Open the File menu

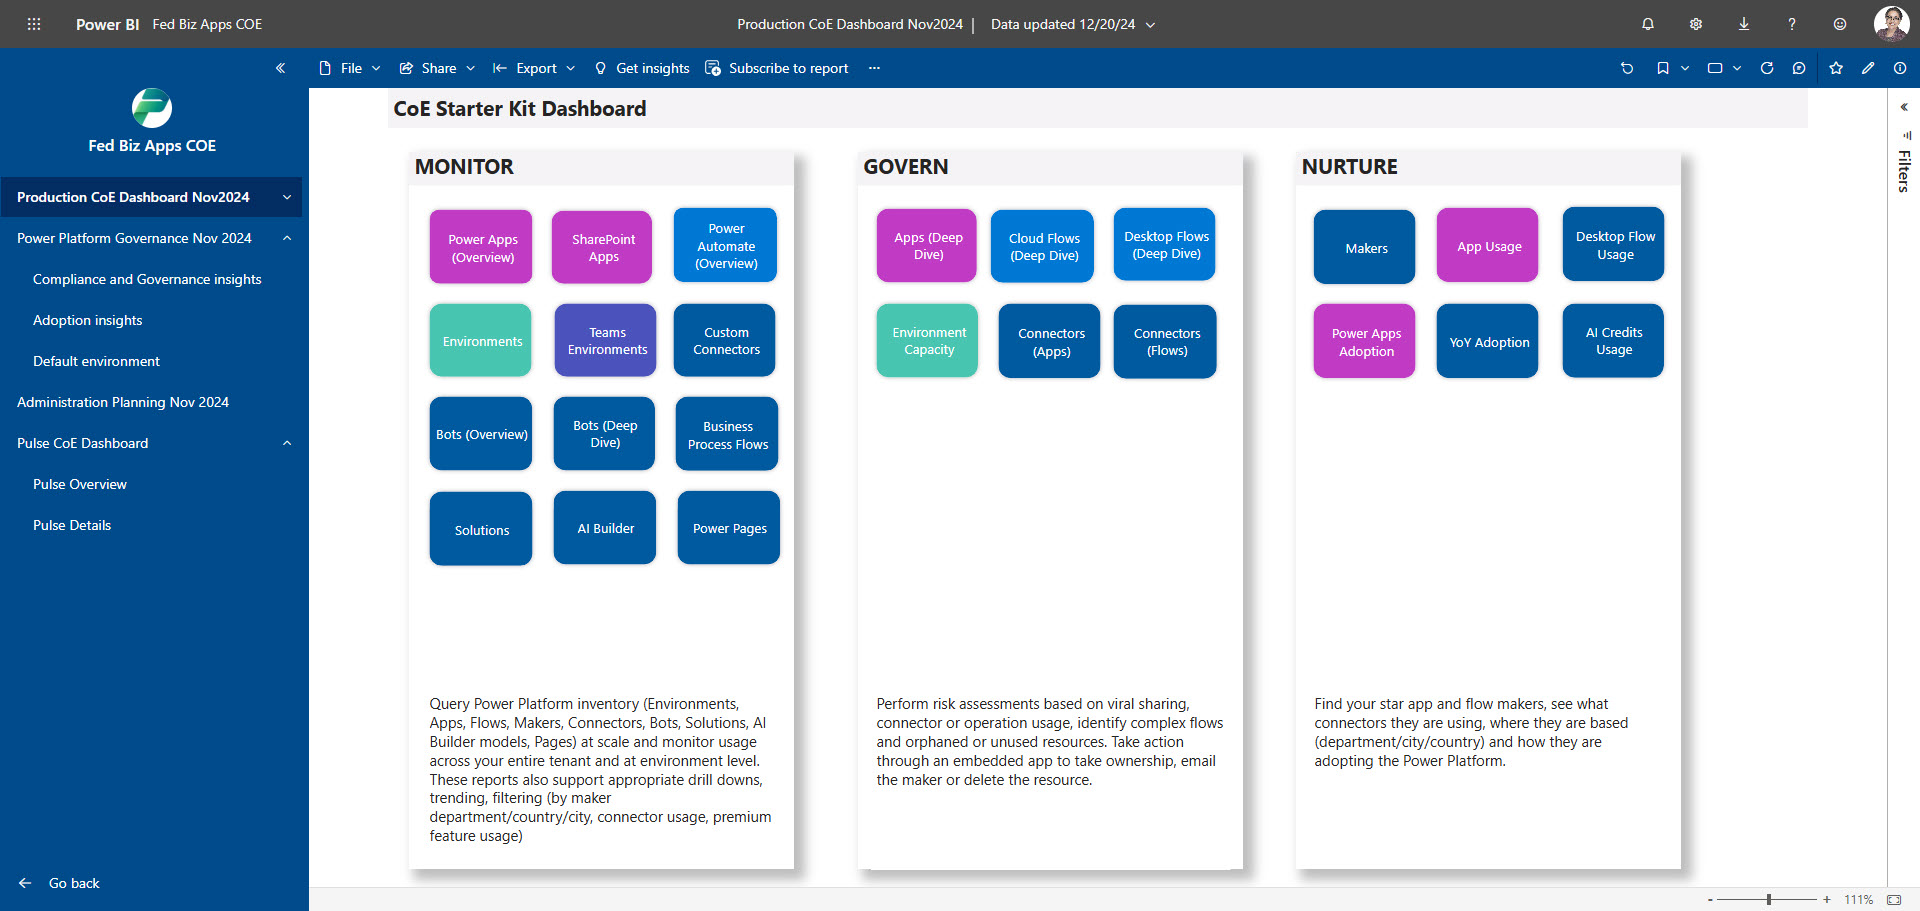[349, 68]
